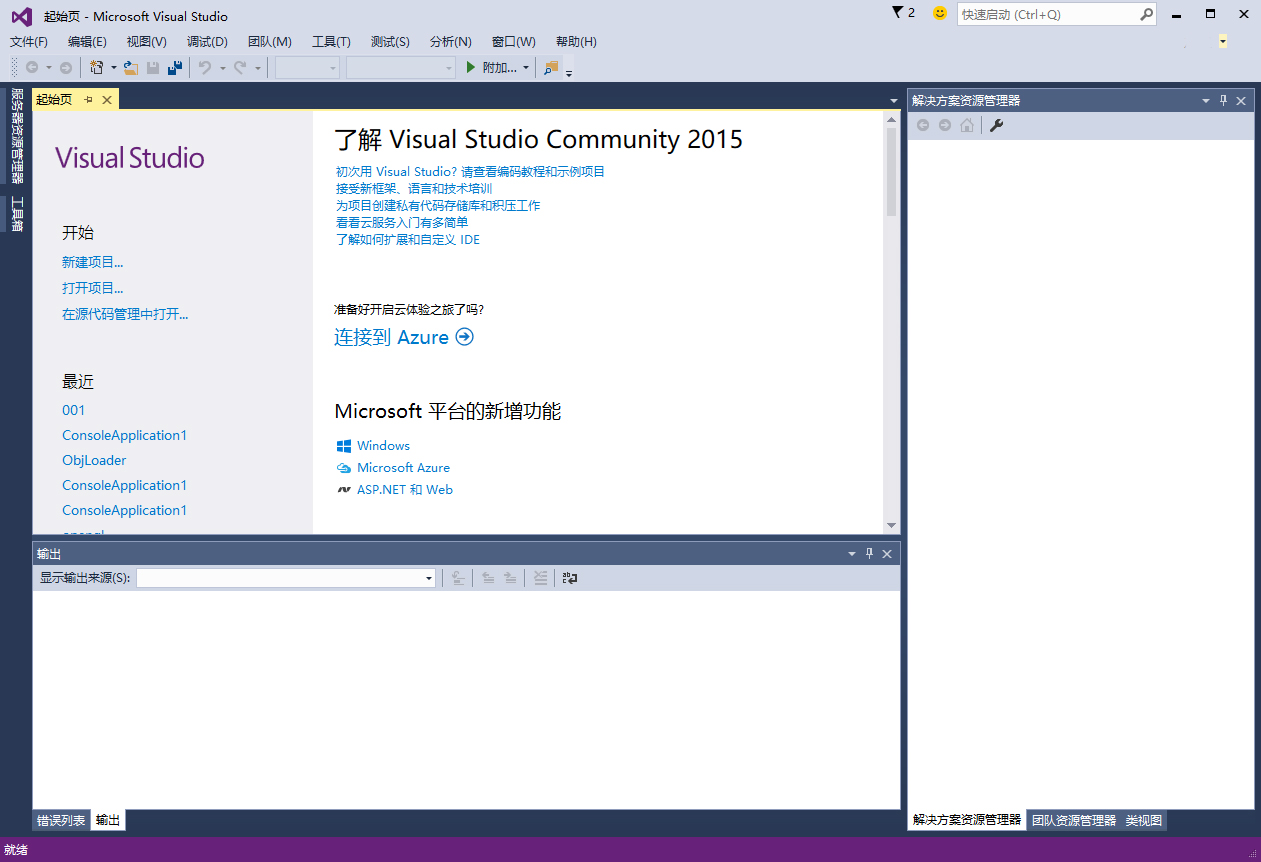This screenshot has height=862, width=1261.
Task: Open the toolbar overflow options arrow
Action: click(x=569, y=72)
